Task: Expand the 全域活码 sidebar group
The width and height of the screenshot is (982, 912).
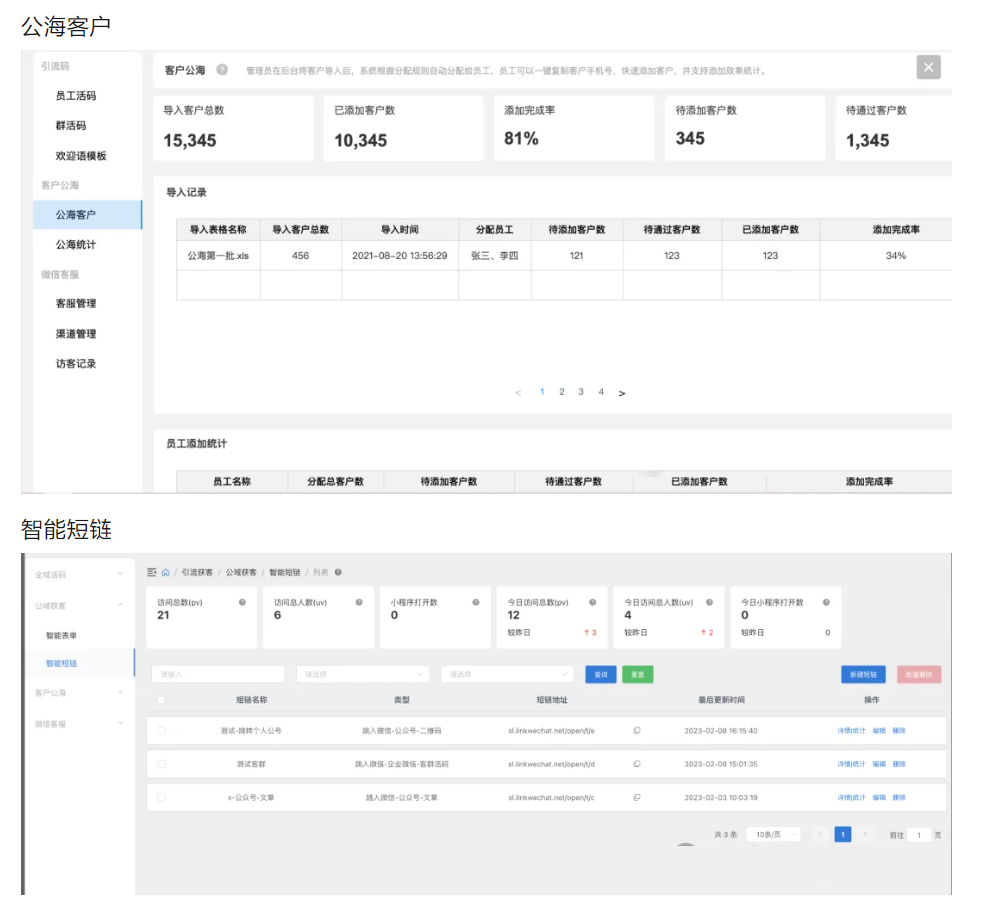Action: (79, 575)
